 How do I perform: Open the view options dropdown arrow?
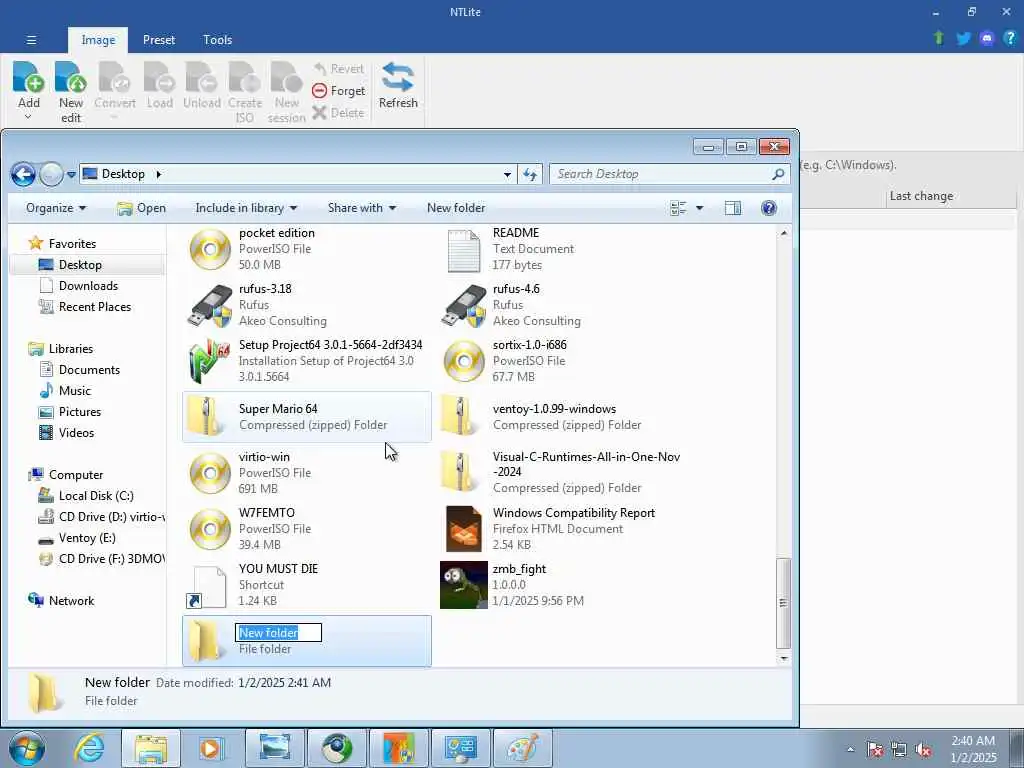[699, 208]
